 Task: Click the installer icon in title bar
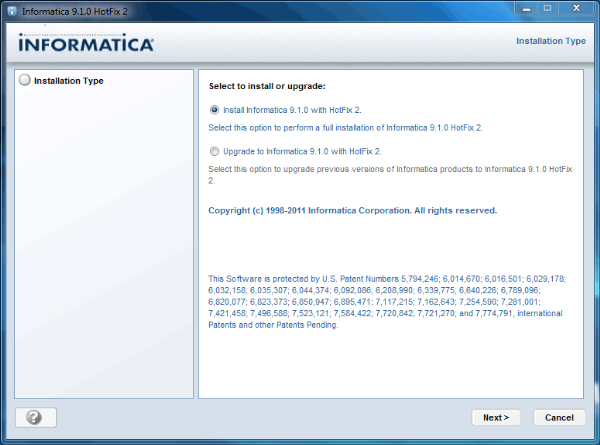pyautogui.click(x=12, y=11)
